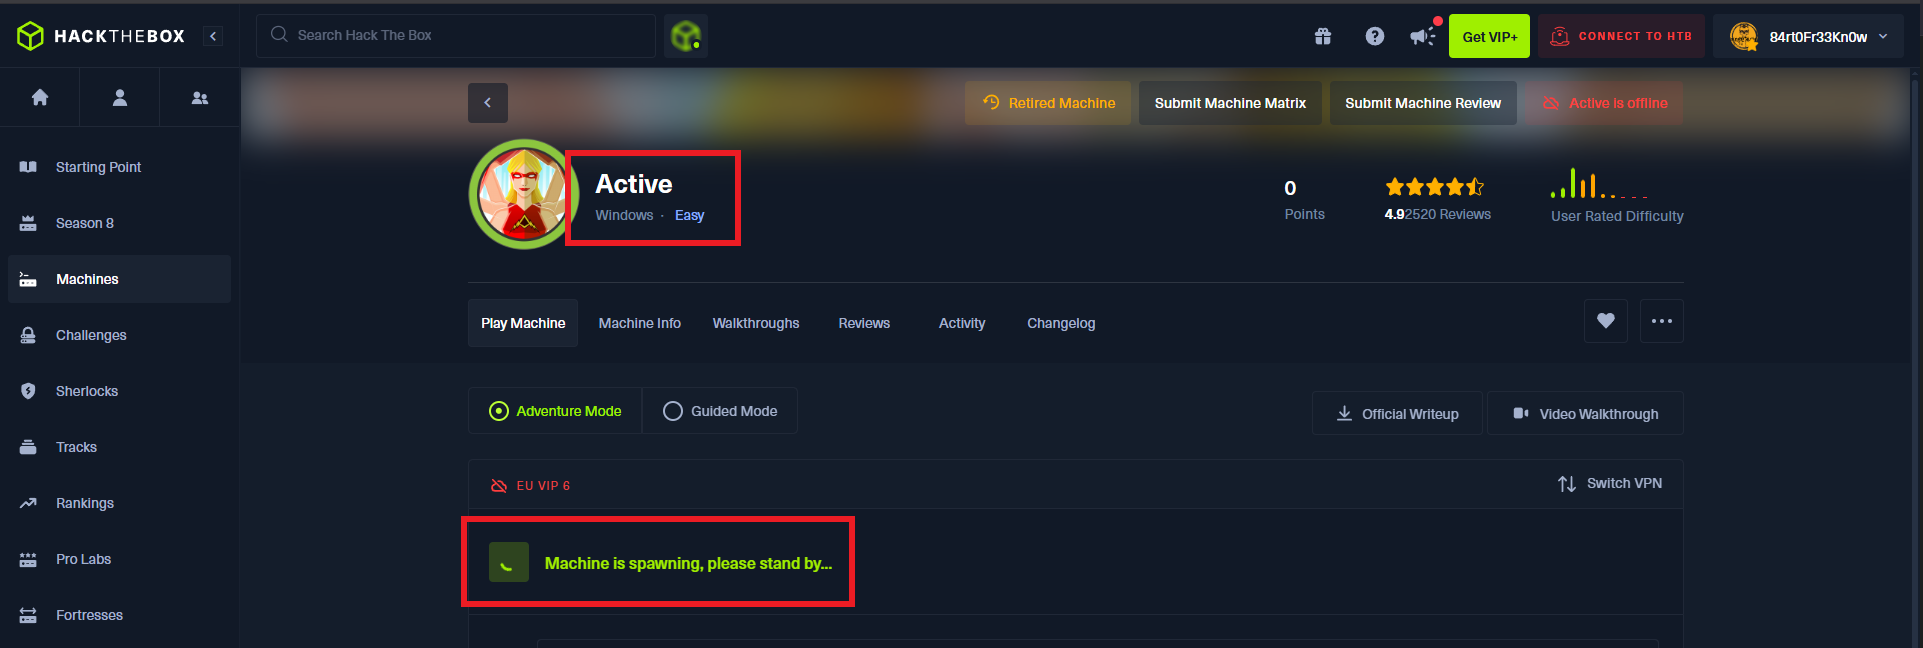Click Submit Machine Review
Image resolution: width=1923 pixels, height=648 pixels.
pos(1423,103)
